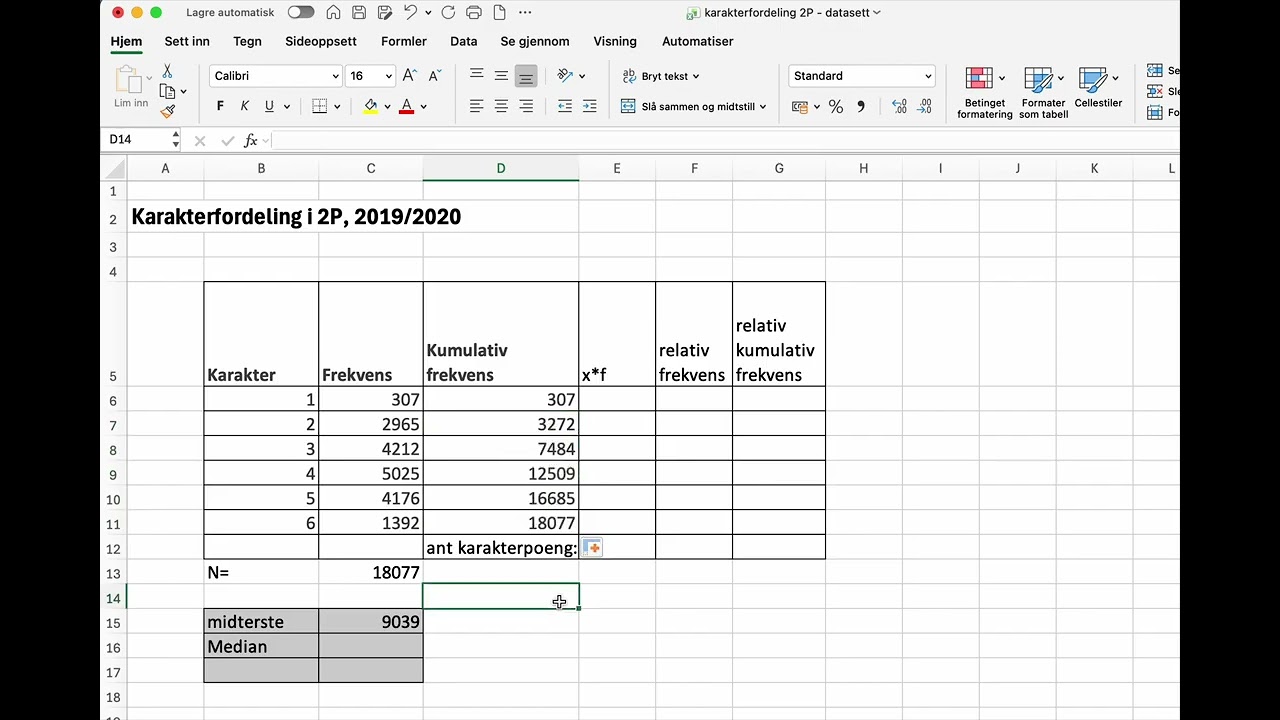This screenshot has width=1280, height=720.
Task: Click the Cut scissors icon
Action: click(x=167, y=71)
